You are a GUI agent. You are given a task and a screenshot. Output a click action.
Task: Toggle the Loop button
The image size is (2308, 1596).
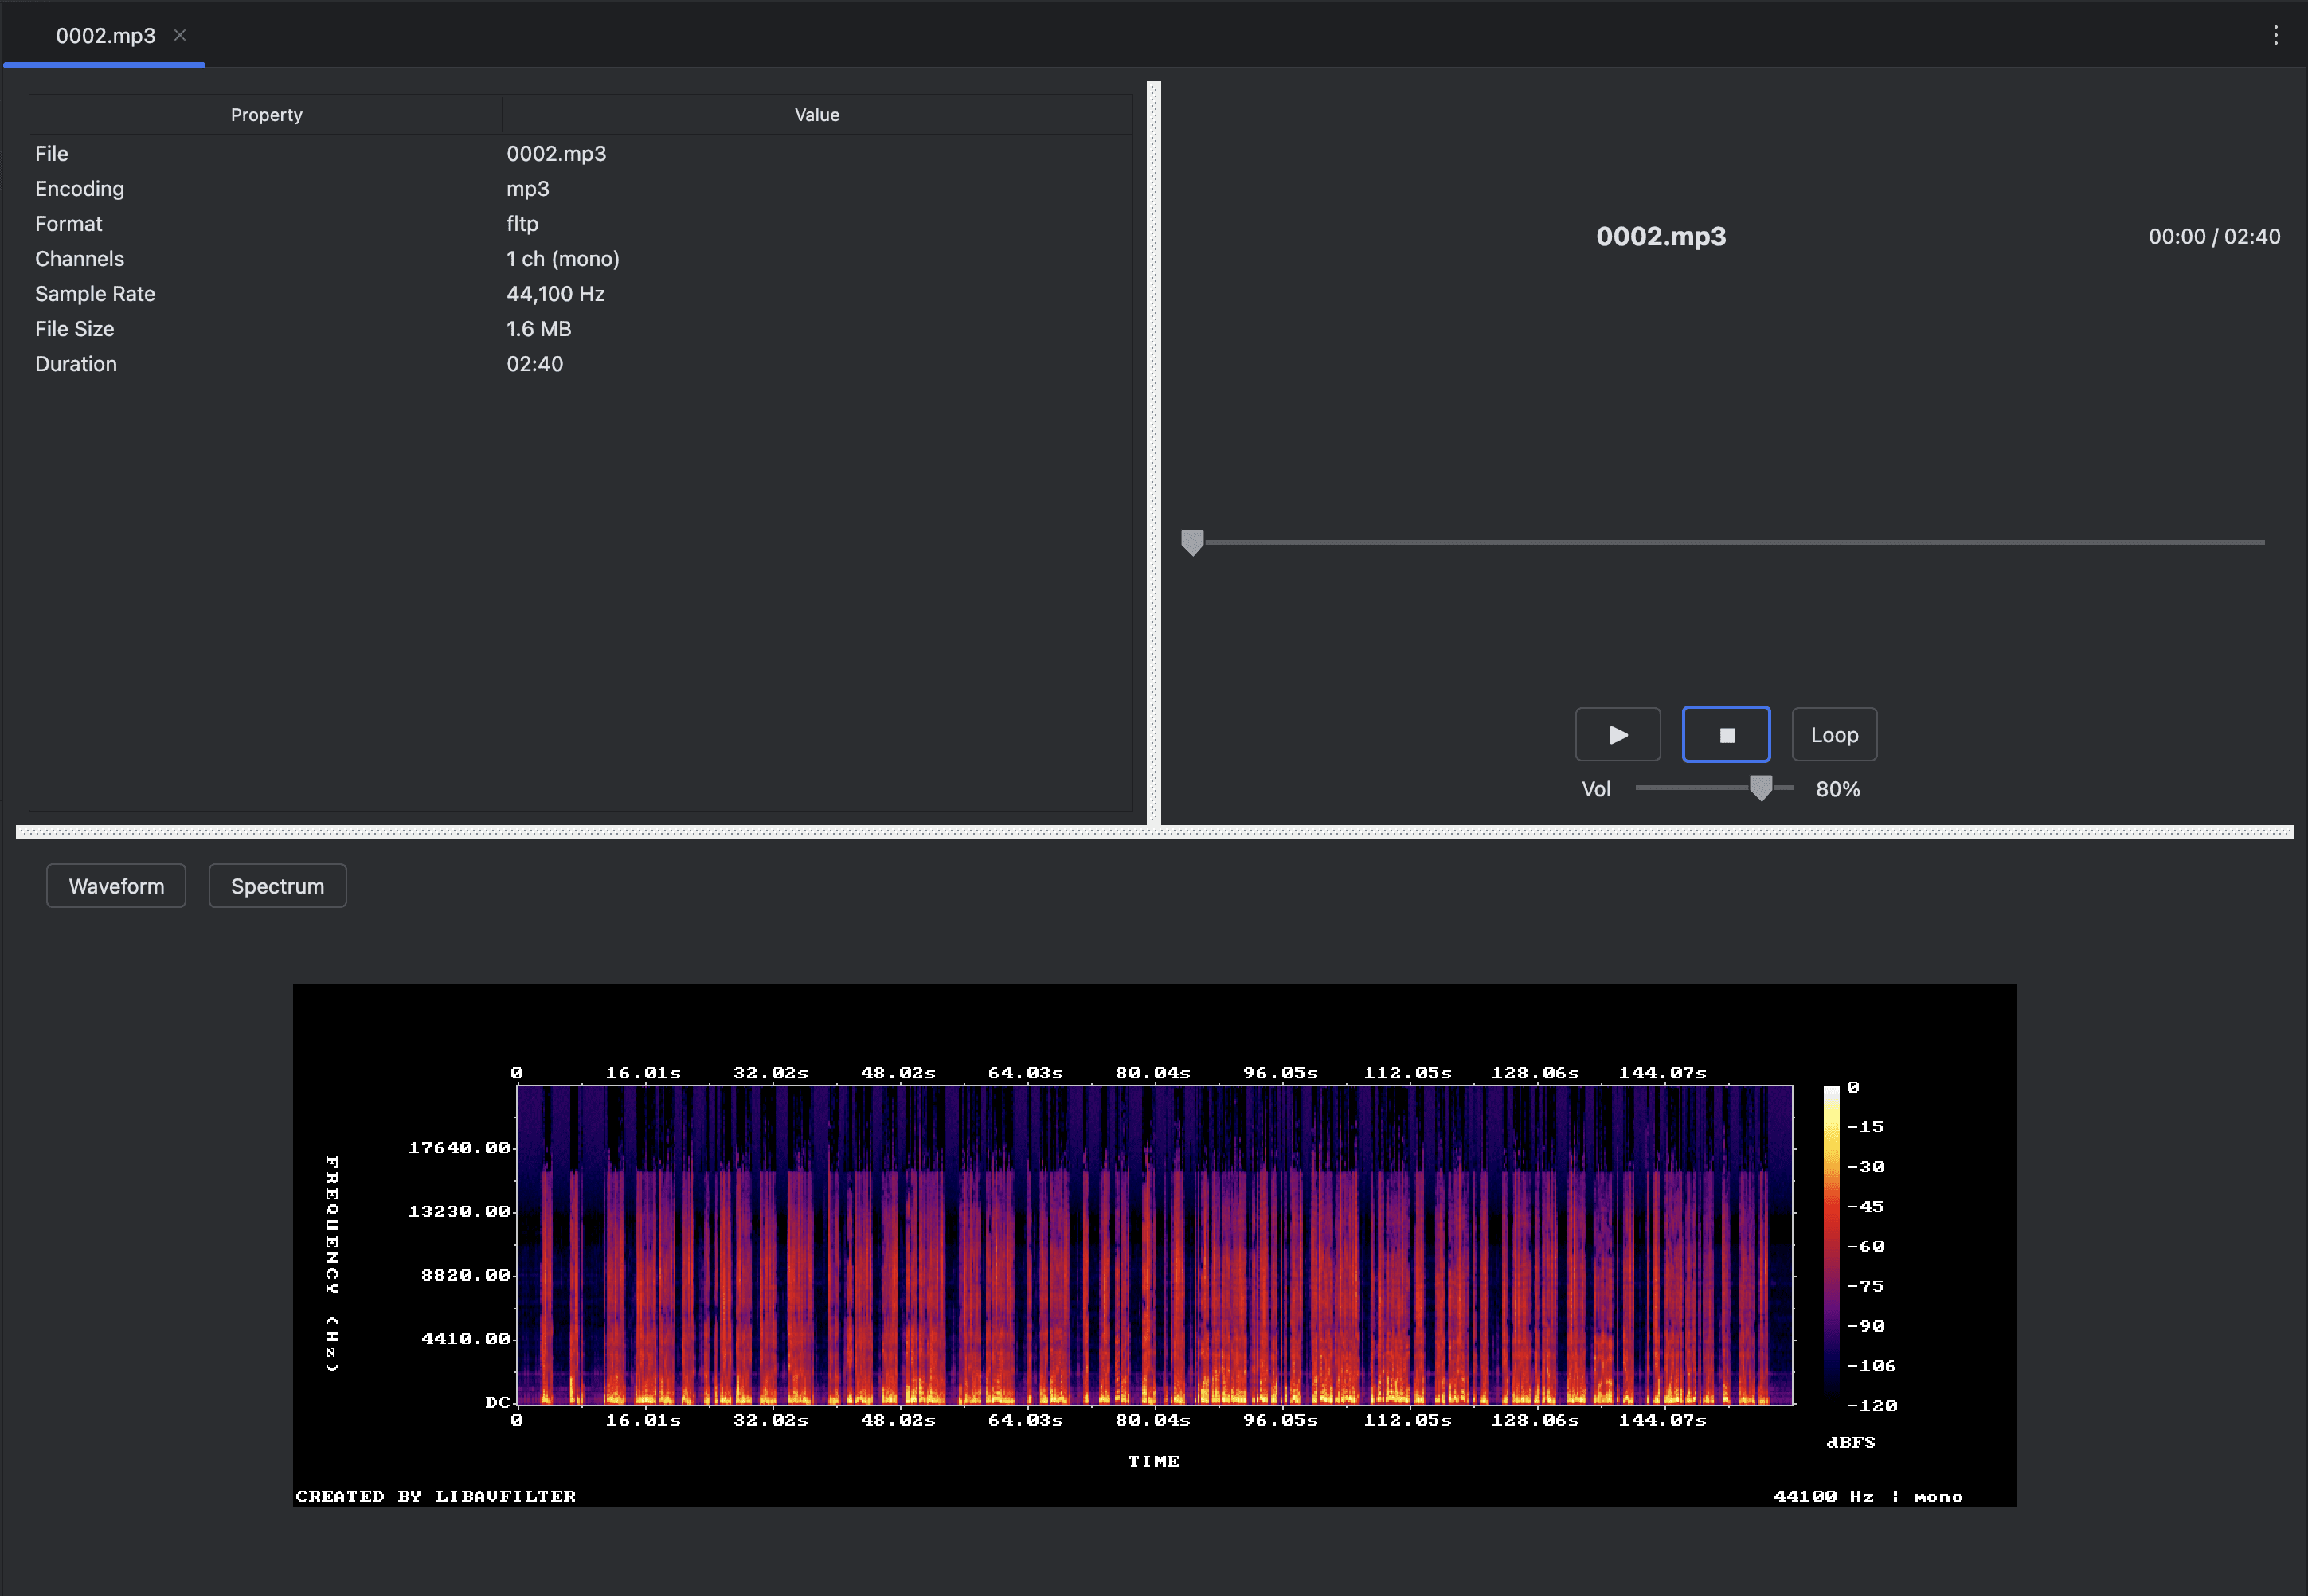click(1834, 735)
